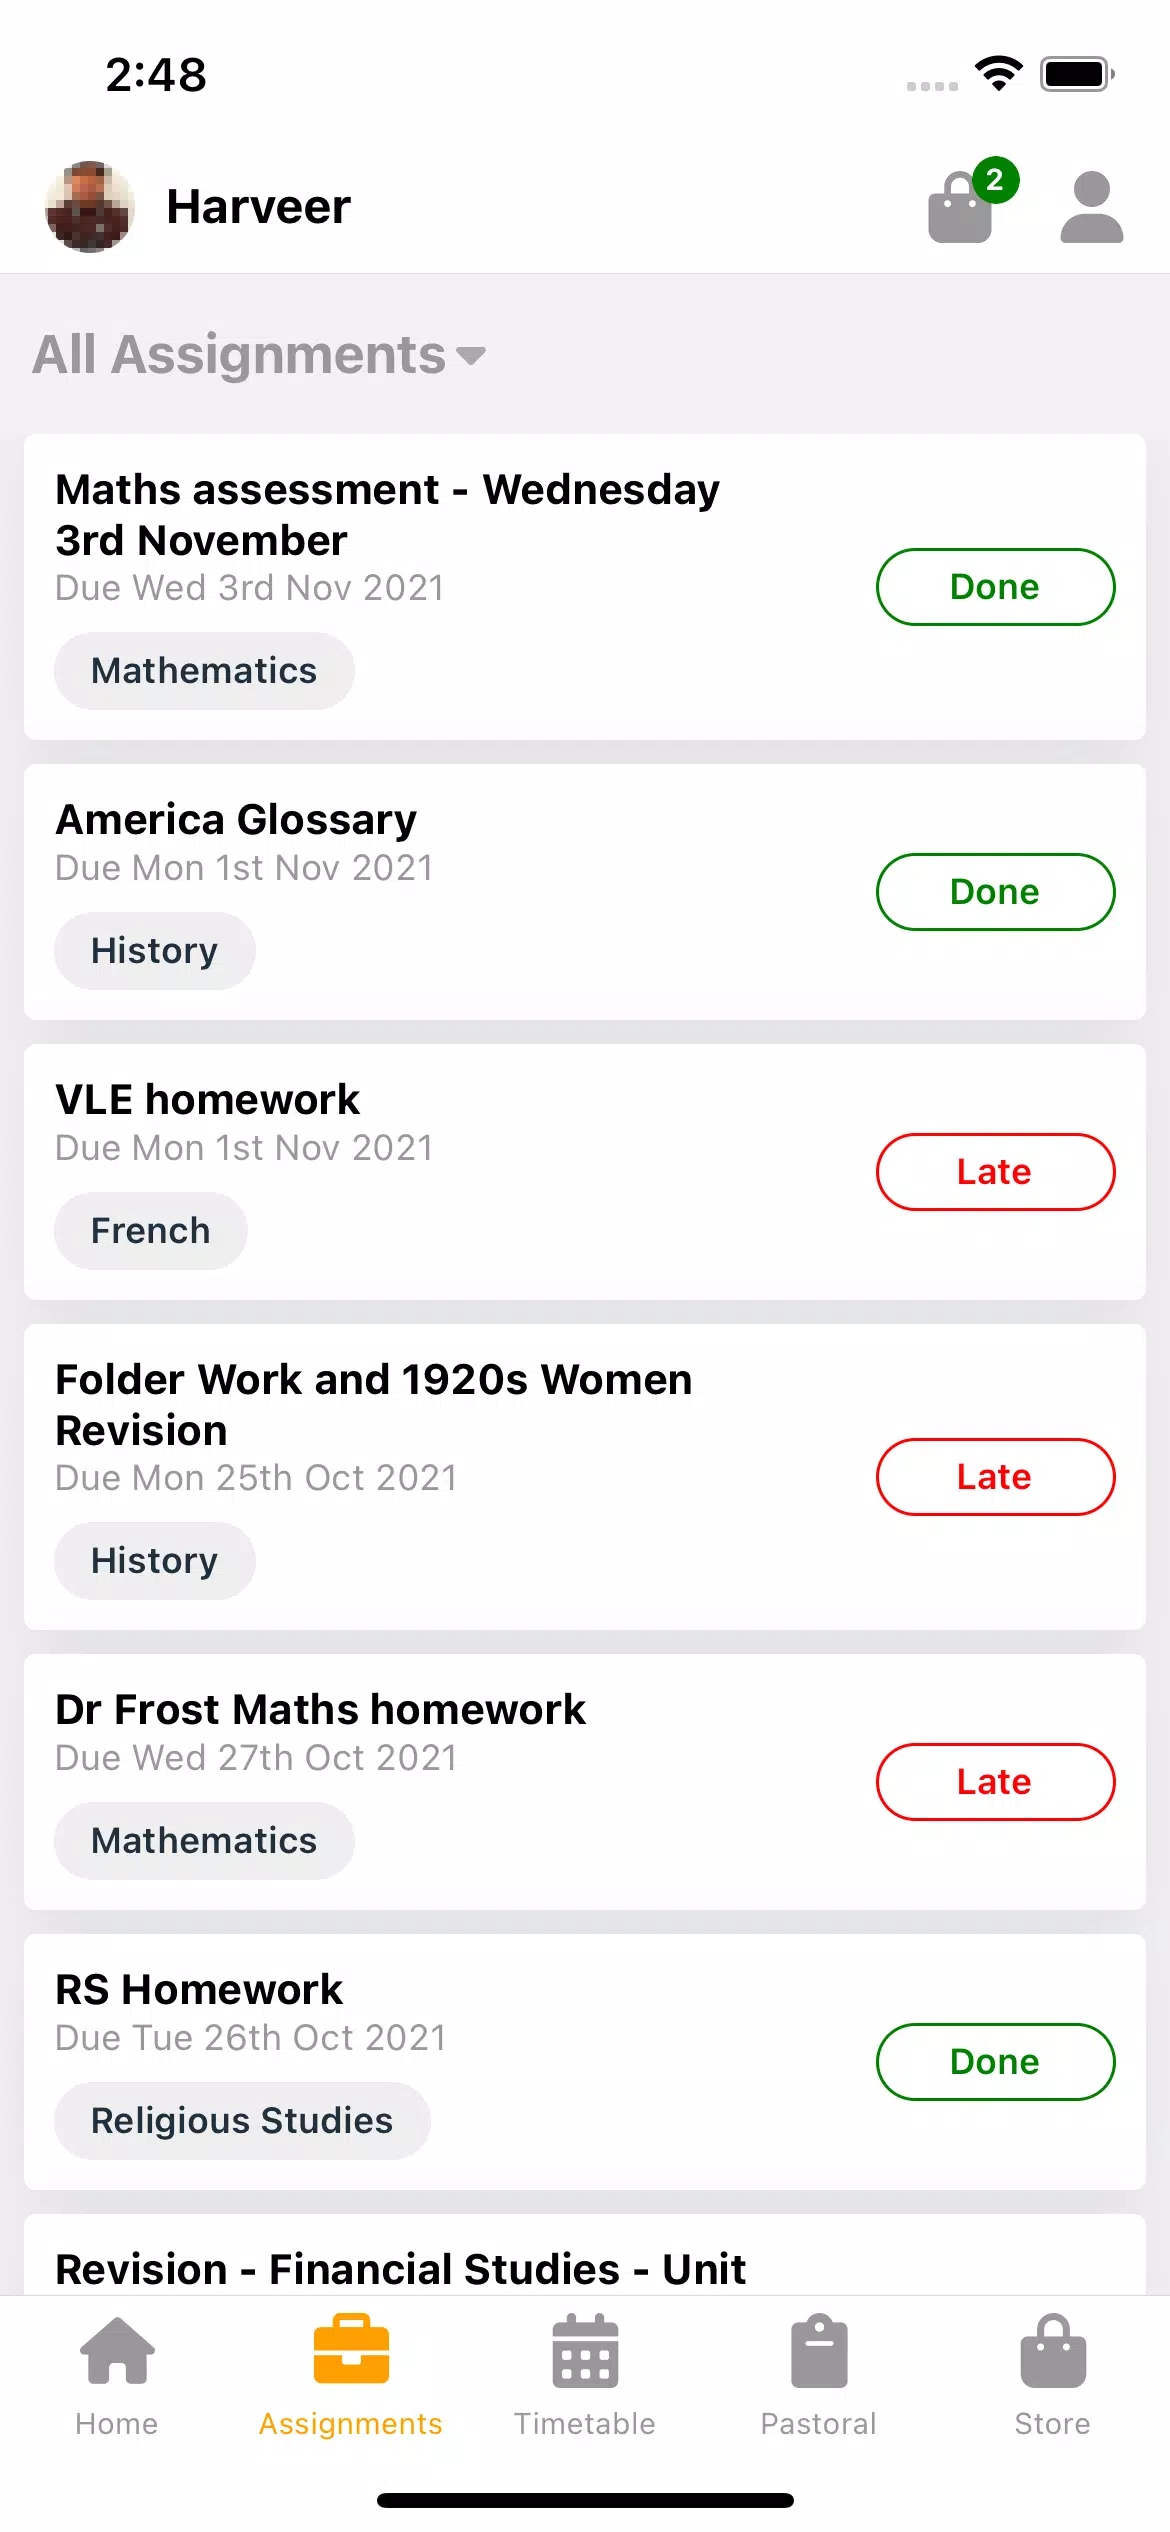Toggle Done status on Maths assessment
The width and height of the screenshot is (1170, 2532).
(x=995, y=587)
